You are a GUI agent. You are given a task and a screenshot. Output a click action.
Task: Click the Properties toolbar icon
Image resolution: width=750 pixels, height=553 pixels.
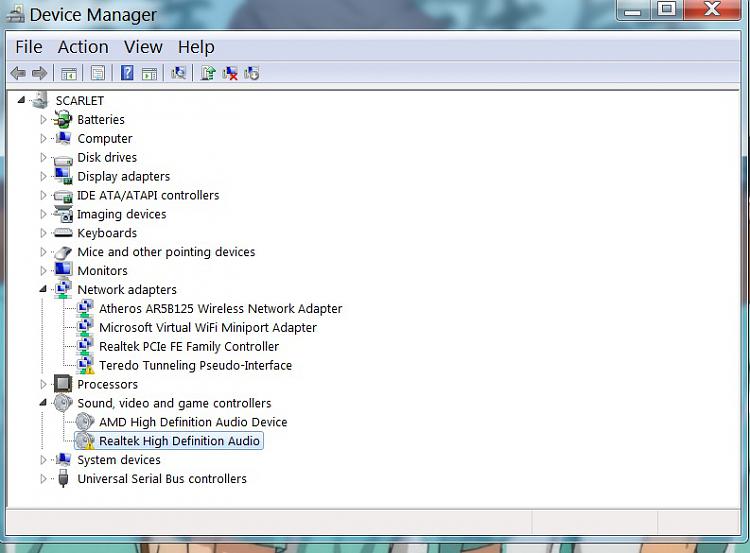[x=98, y=73]
